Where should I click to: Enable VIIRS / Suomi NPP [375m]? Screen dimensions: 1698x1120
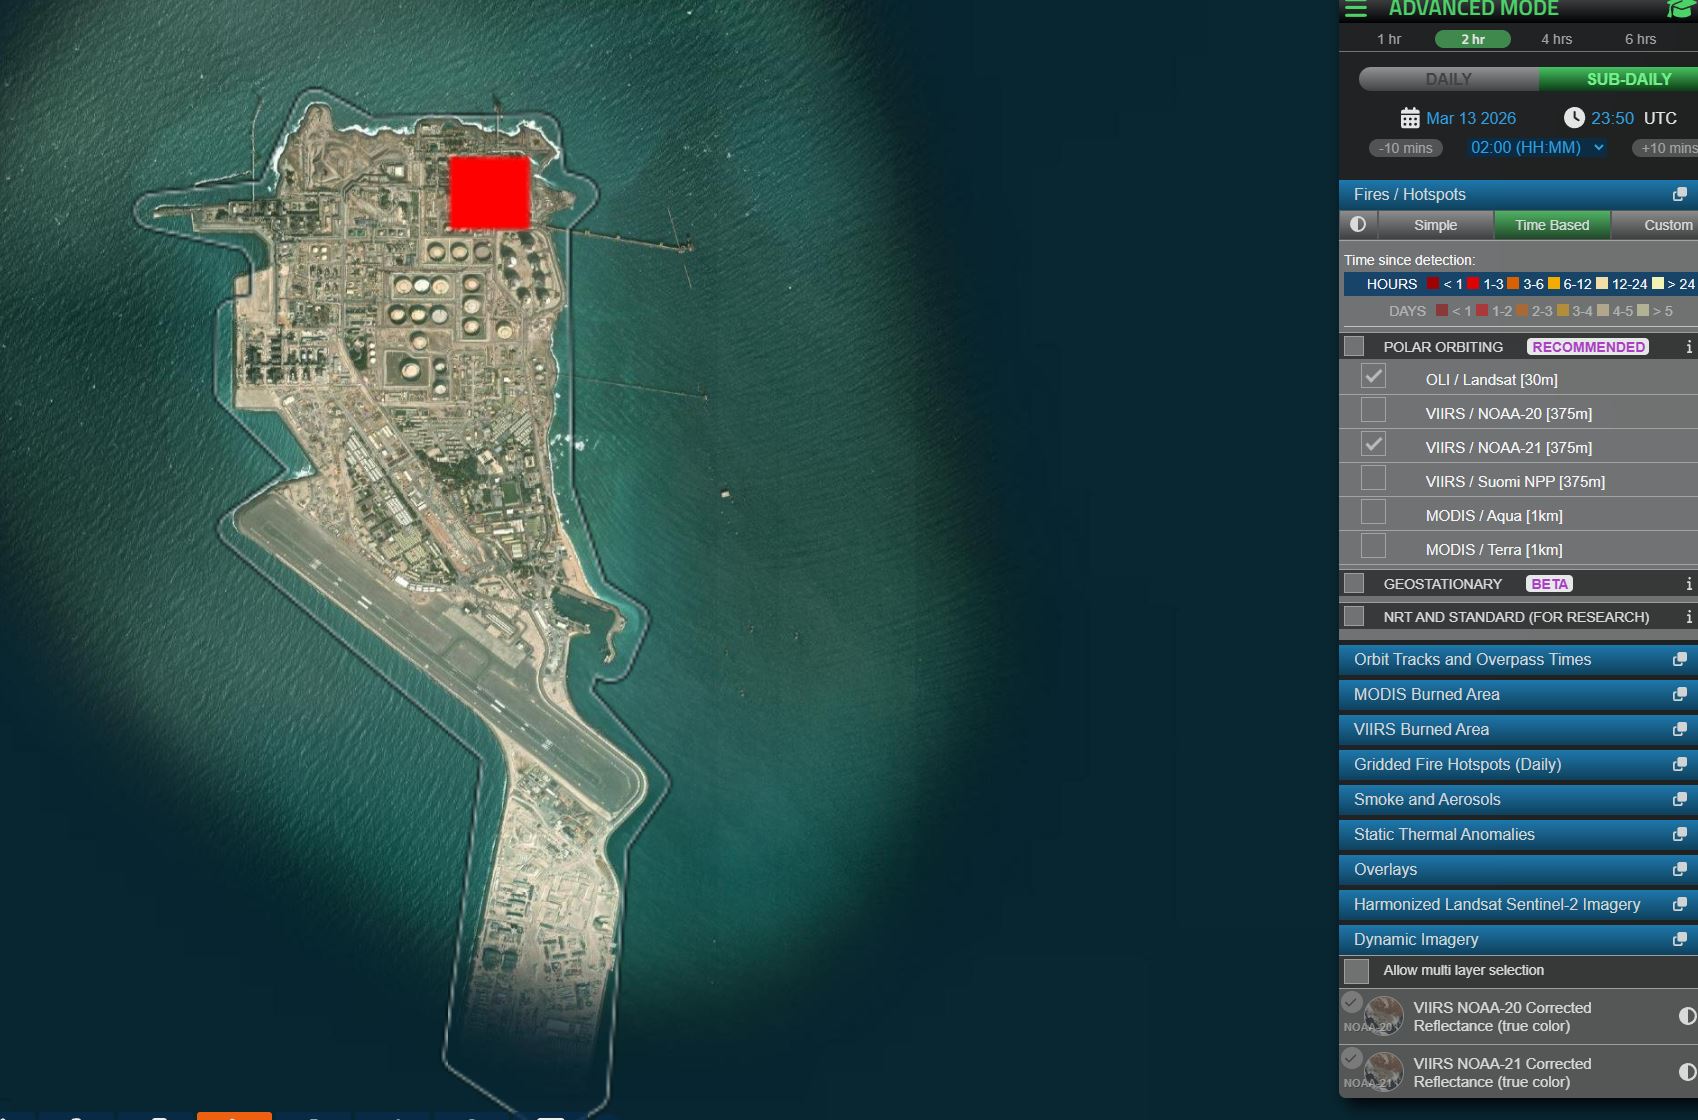click(x=1374, y=479)
